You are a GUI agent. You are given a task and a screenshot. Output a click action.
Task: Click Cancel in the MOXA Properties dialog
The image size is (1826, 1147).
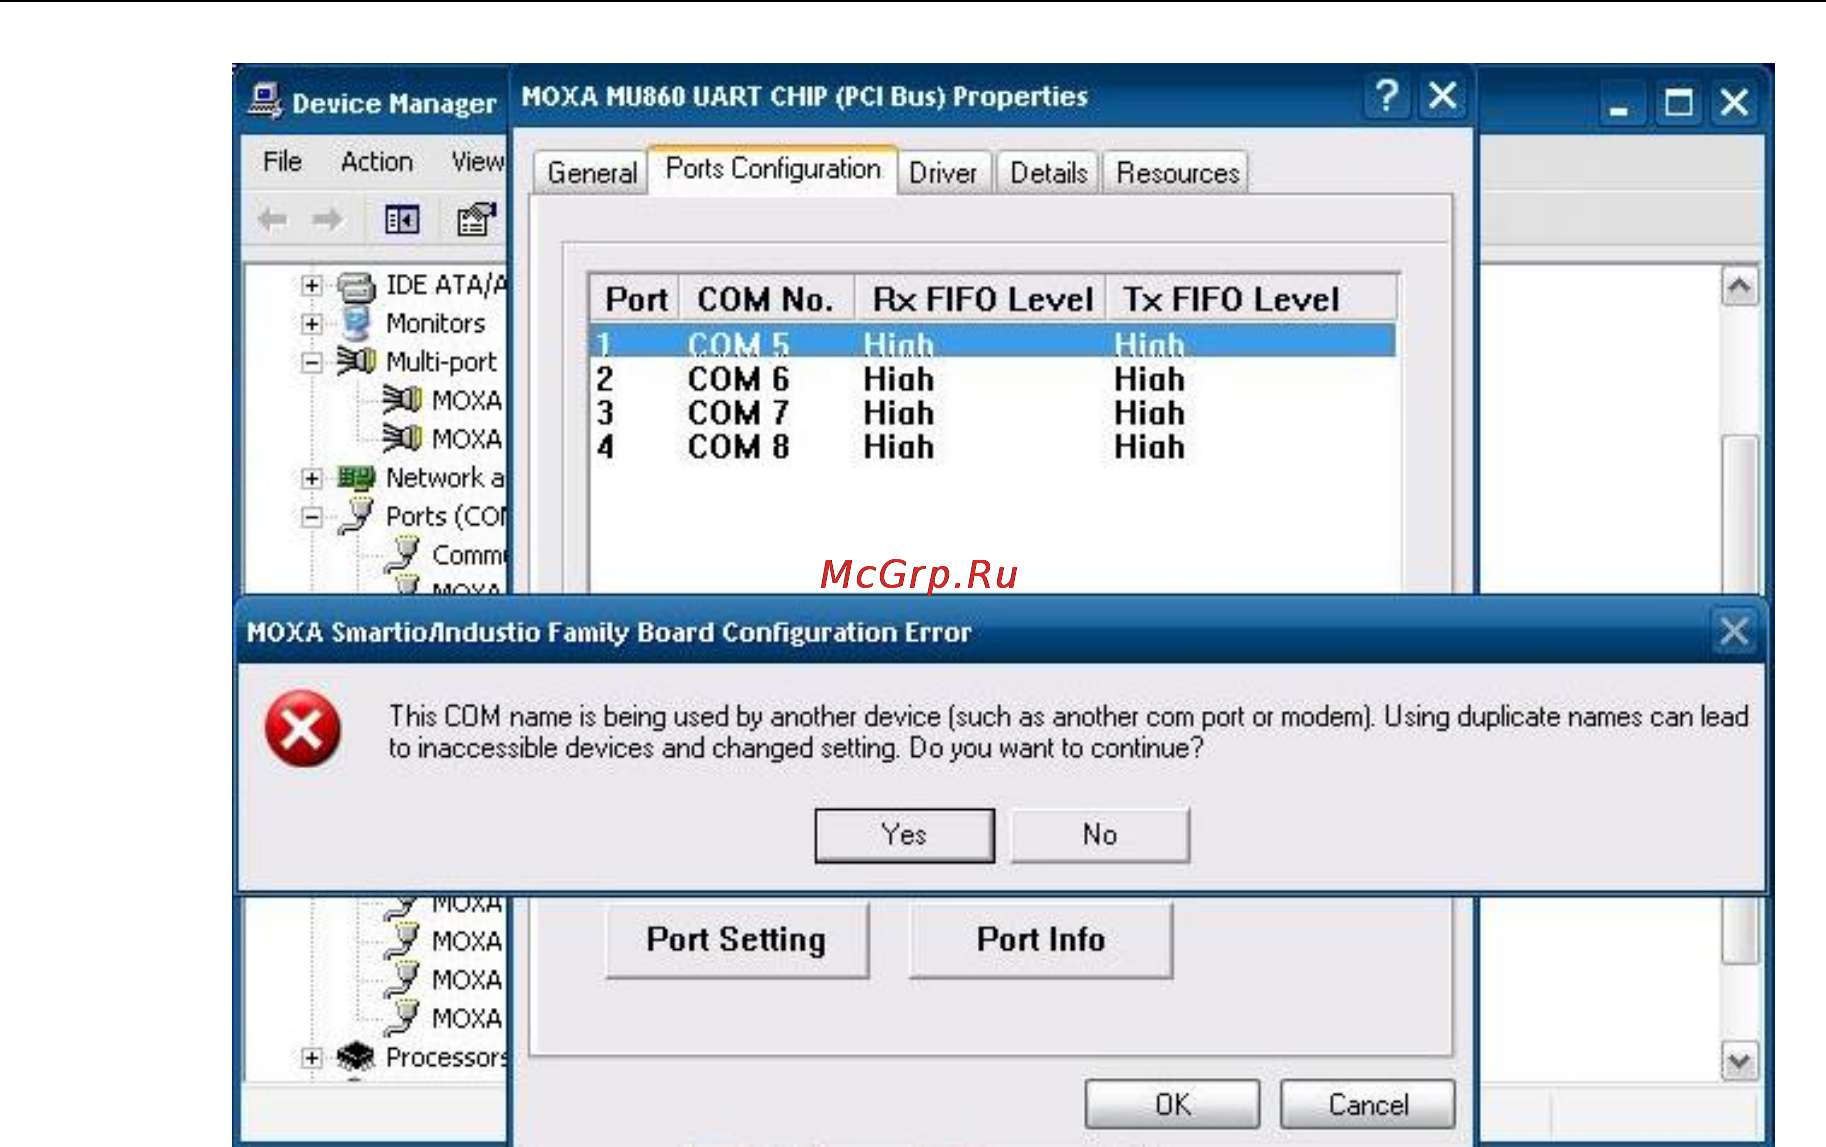1367,1105
